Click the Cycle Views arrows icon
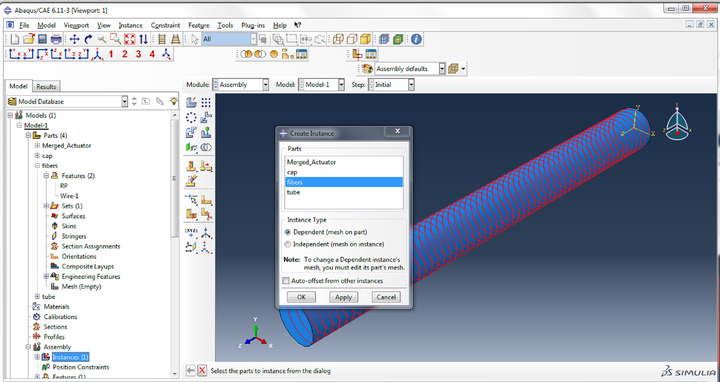Image resolution: width=720 pixels, height=382 pixels. coord(143,39)
